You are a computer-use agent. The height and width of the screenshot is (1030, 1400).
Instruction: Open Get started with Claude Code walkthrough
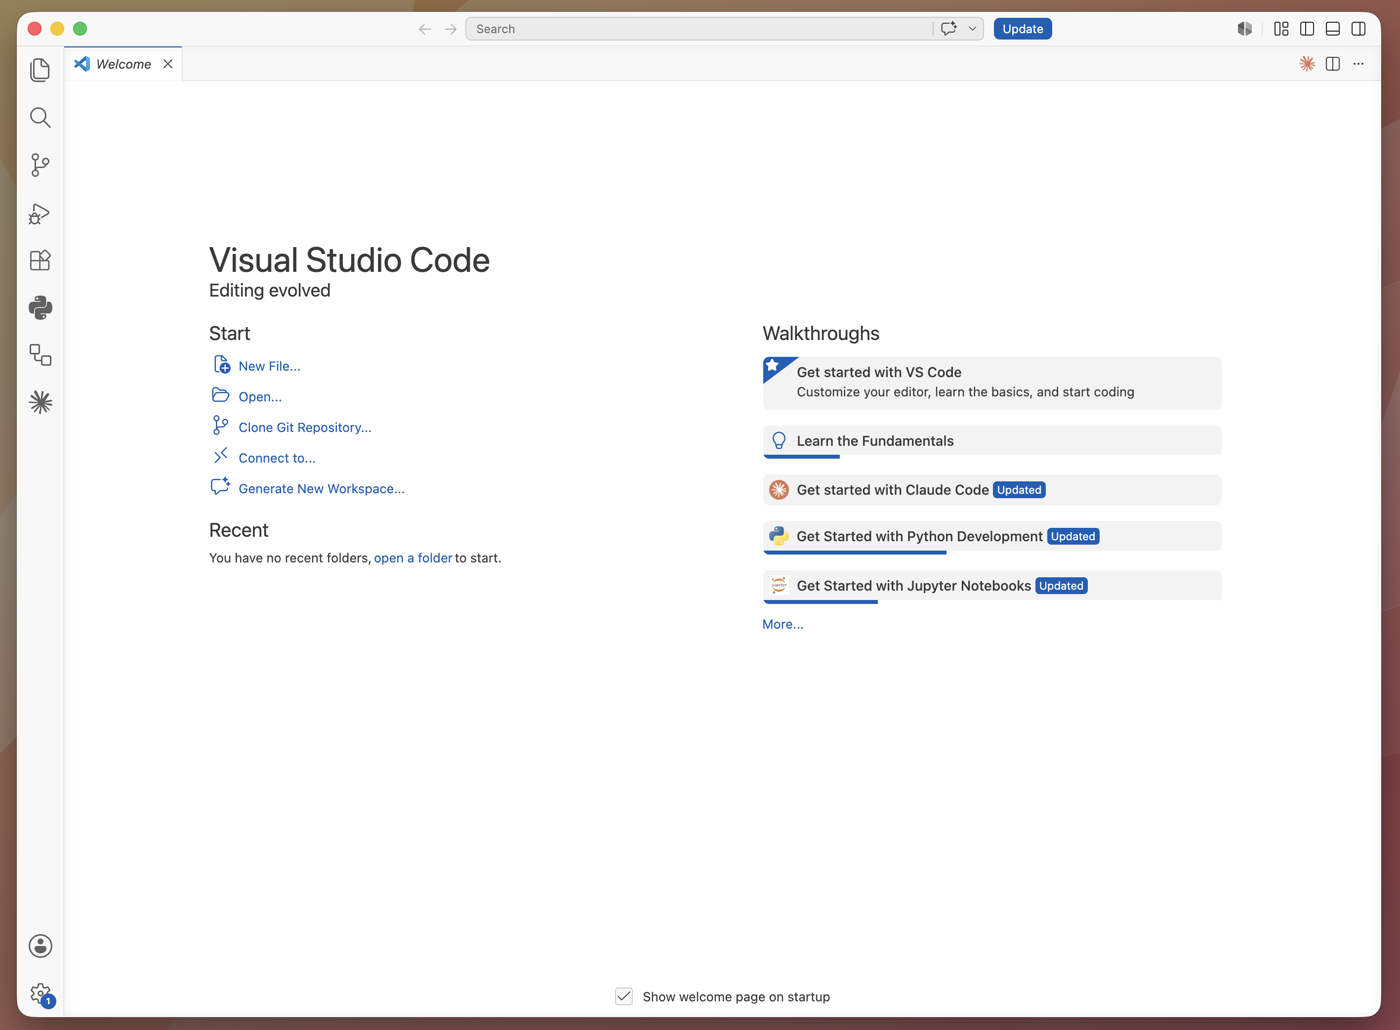coord(992,490)
